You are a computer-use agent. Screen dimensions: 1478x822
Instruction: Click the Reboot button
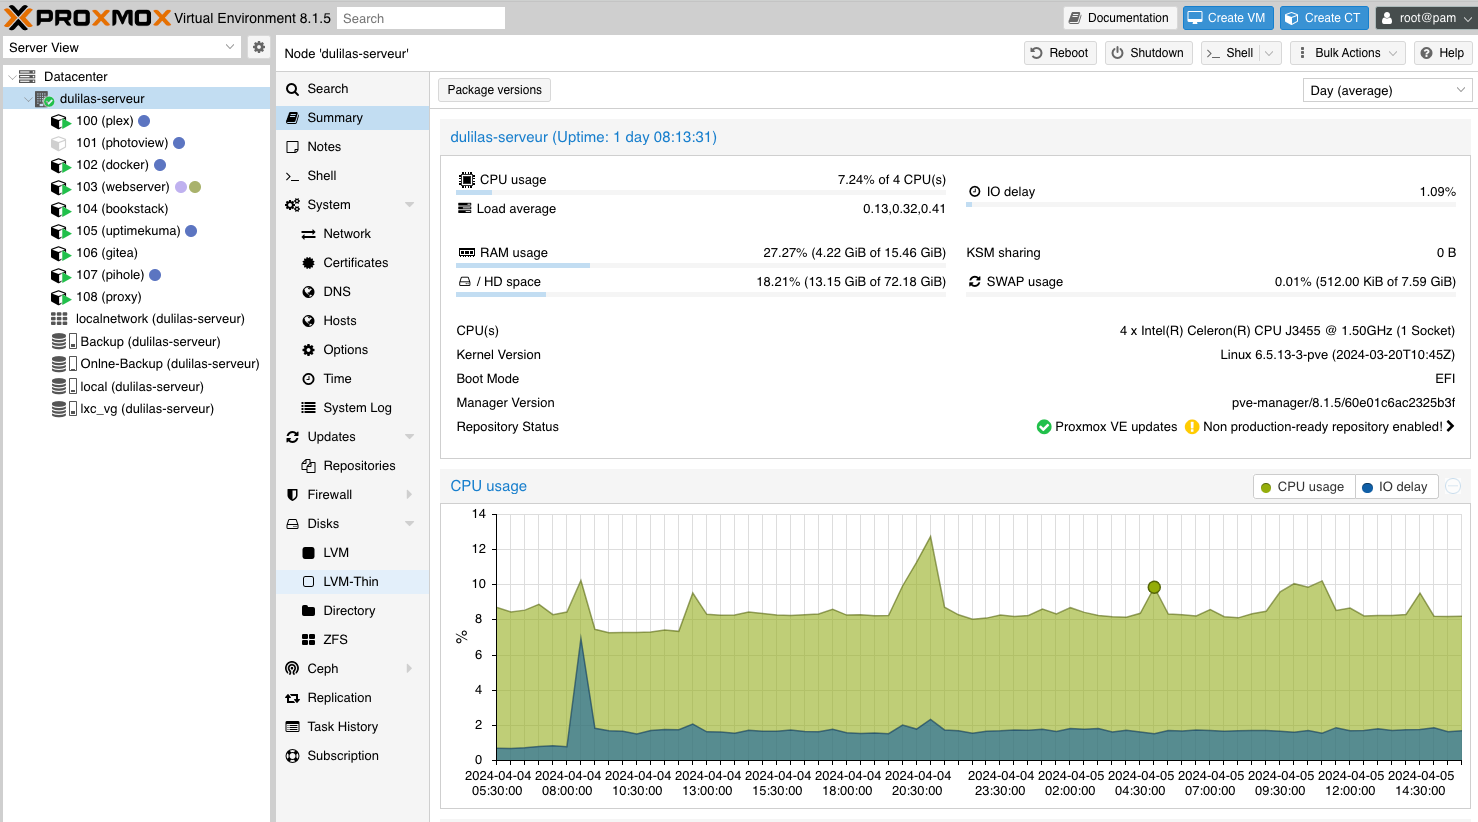click(1060, 53)
